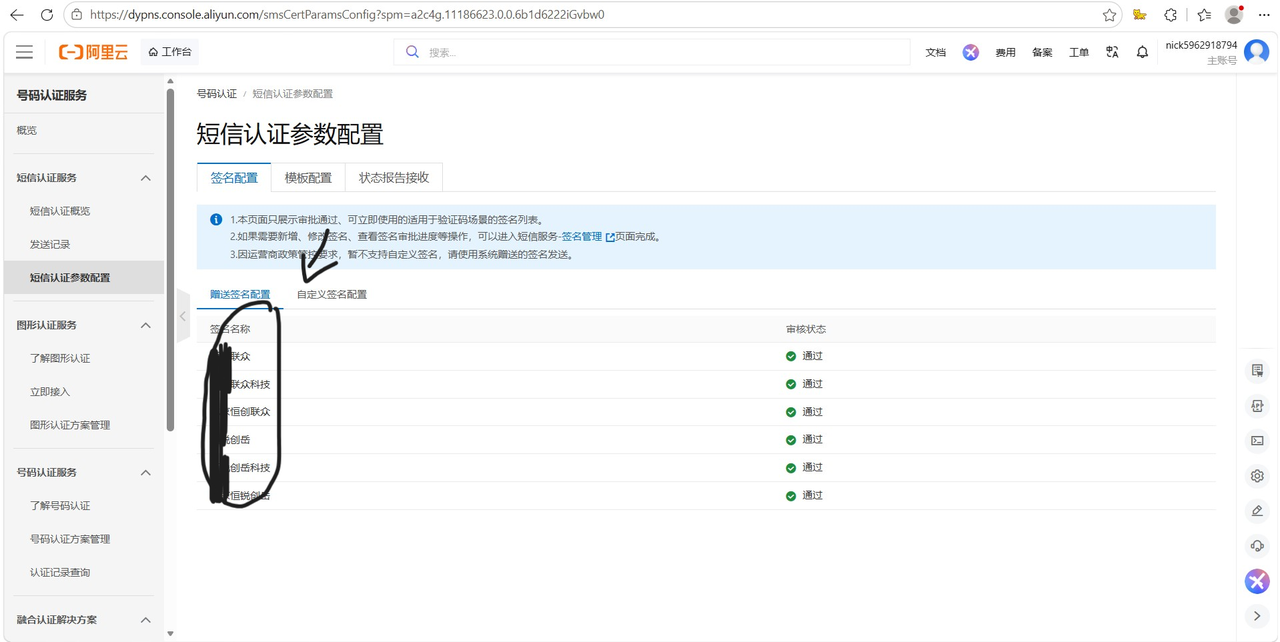This screenshot has height=642, width=1280.
Task: Click the browser address bar
Action: coord(590,15)
